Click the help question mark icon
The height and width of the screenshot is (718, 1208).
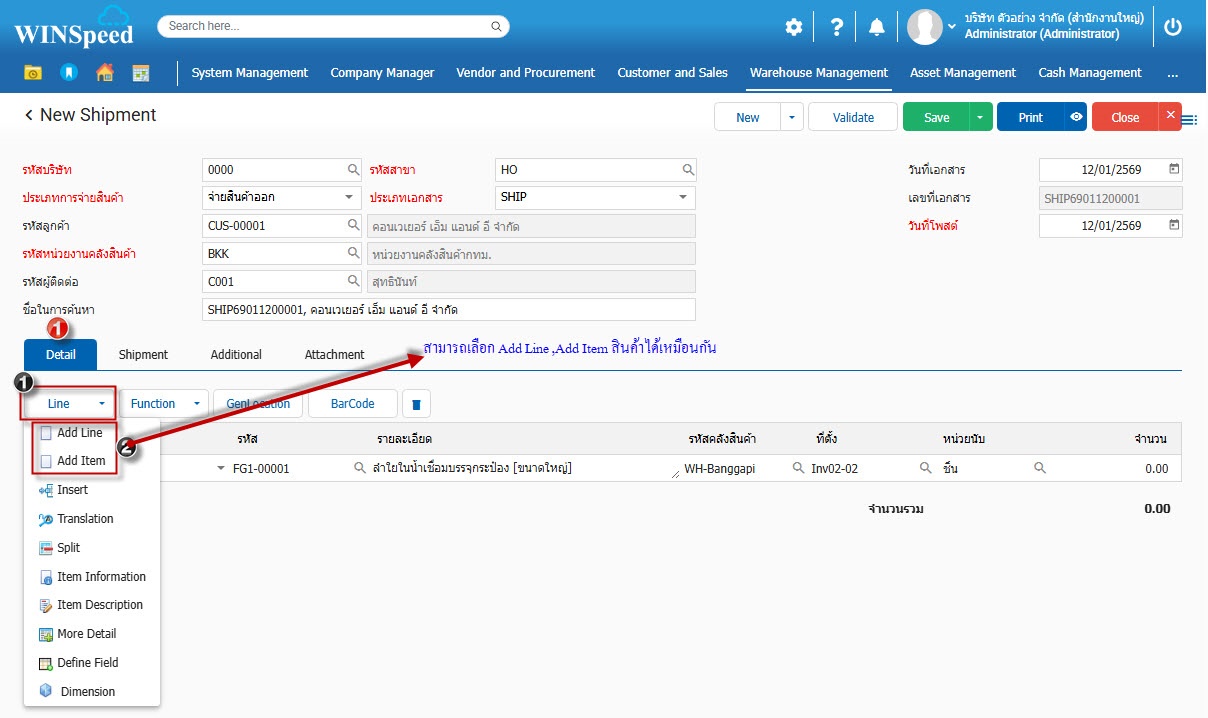(836, 27)
